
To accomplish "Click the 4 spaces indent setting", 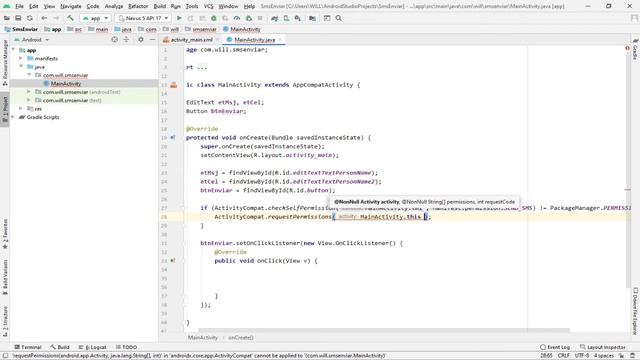I will (604, 356).
